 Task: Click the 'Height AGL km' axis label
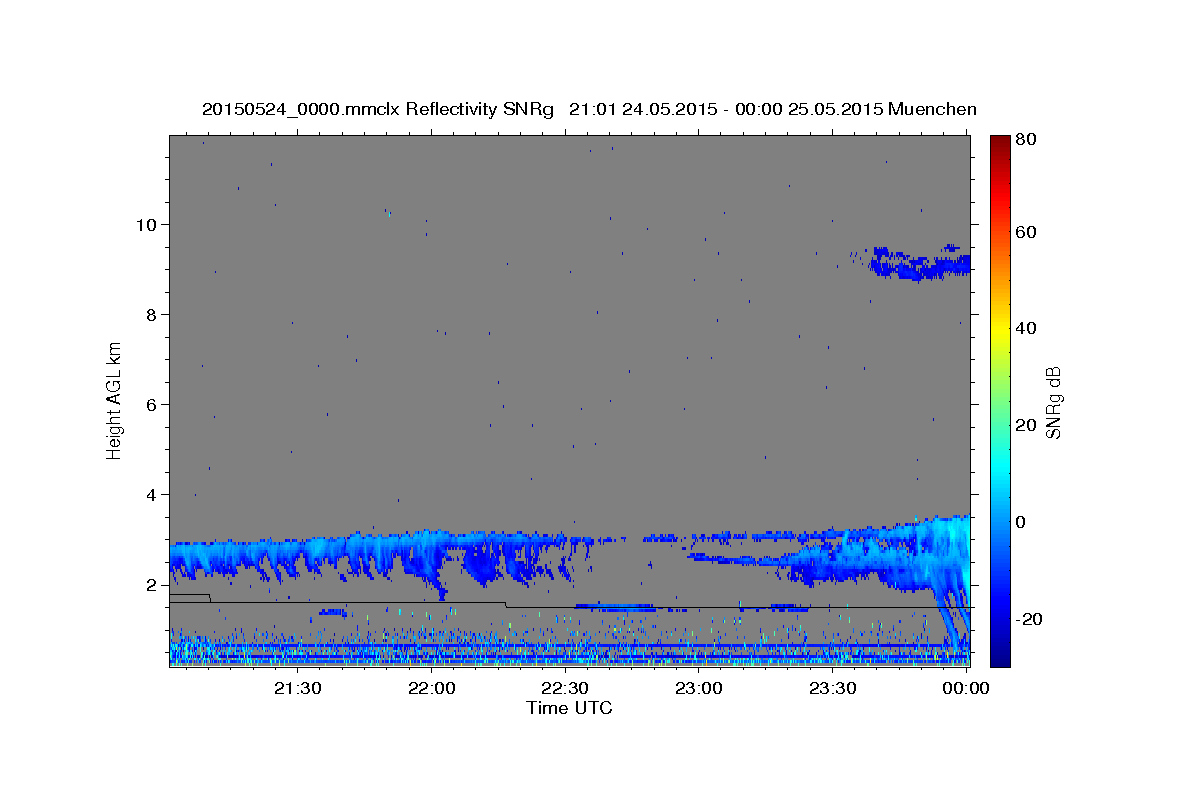click(x=115, y=400)
